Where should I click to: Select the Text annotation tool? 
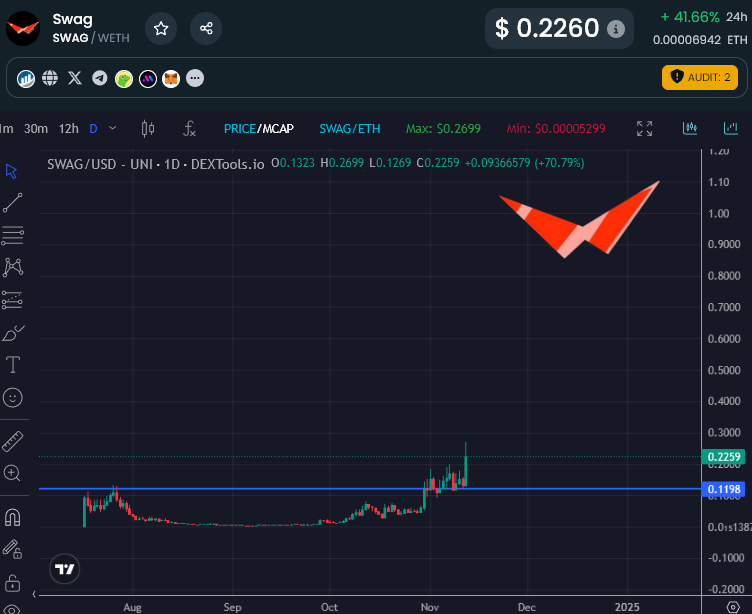(13, 365)
